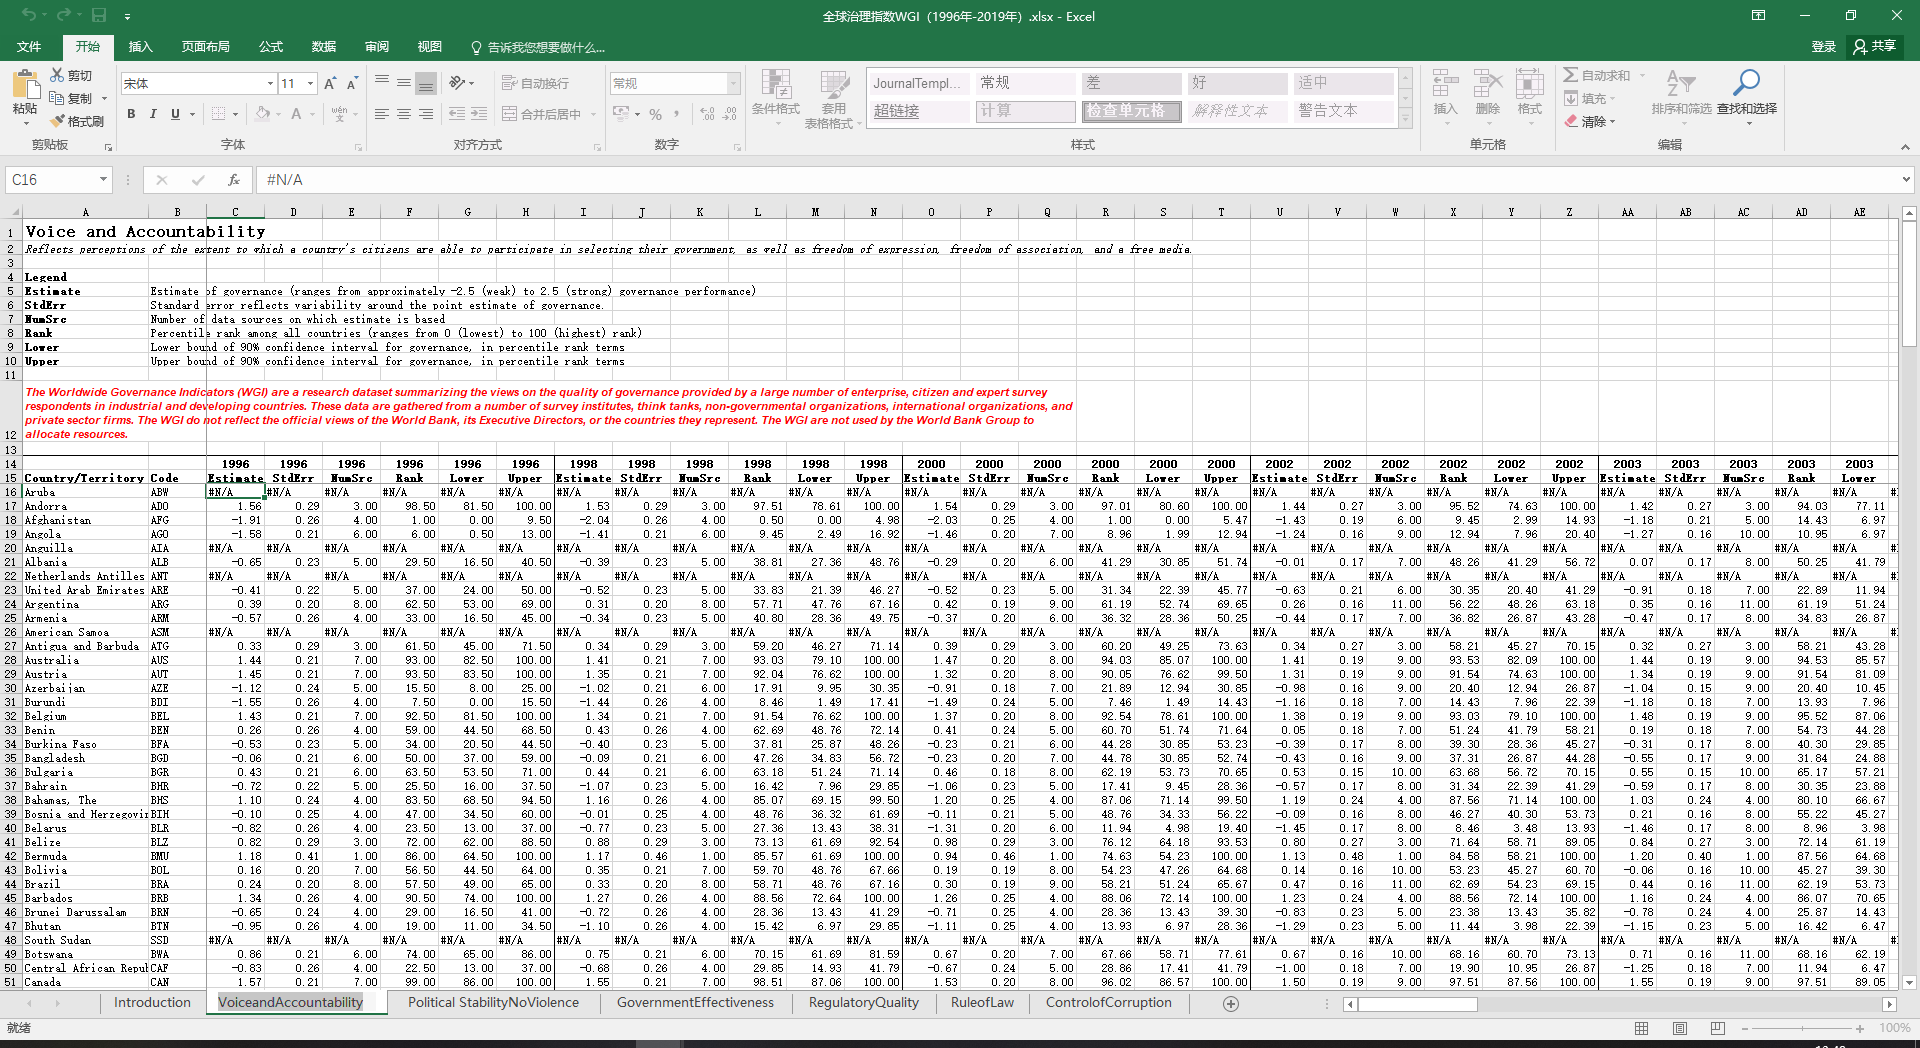
Task: Click the 共享 (Share) button
Action: tap(1874, 46)
